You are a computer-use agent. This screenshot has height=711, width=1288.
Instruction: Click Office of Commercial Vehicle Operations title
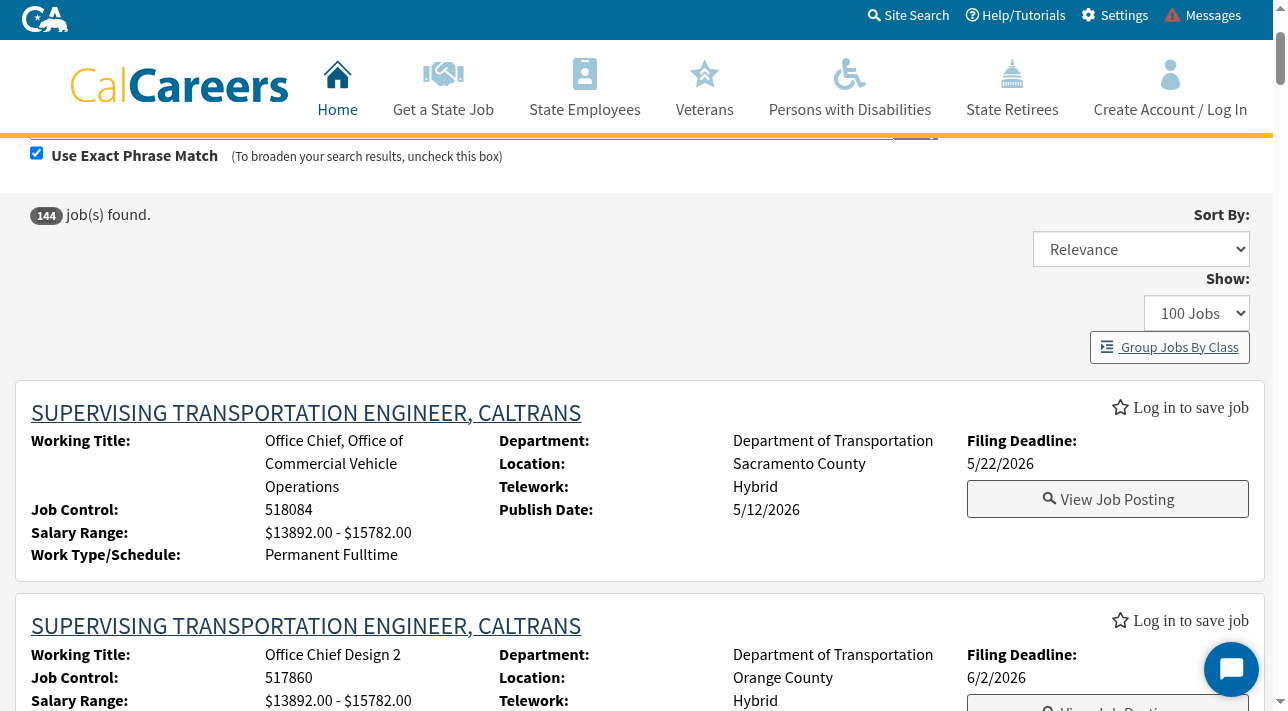tap(334, 464)
